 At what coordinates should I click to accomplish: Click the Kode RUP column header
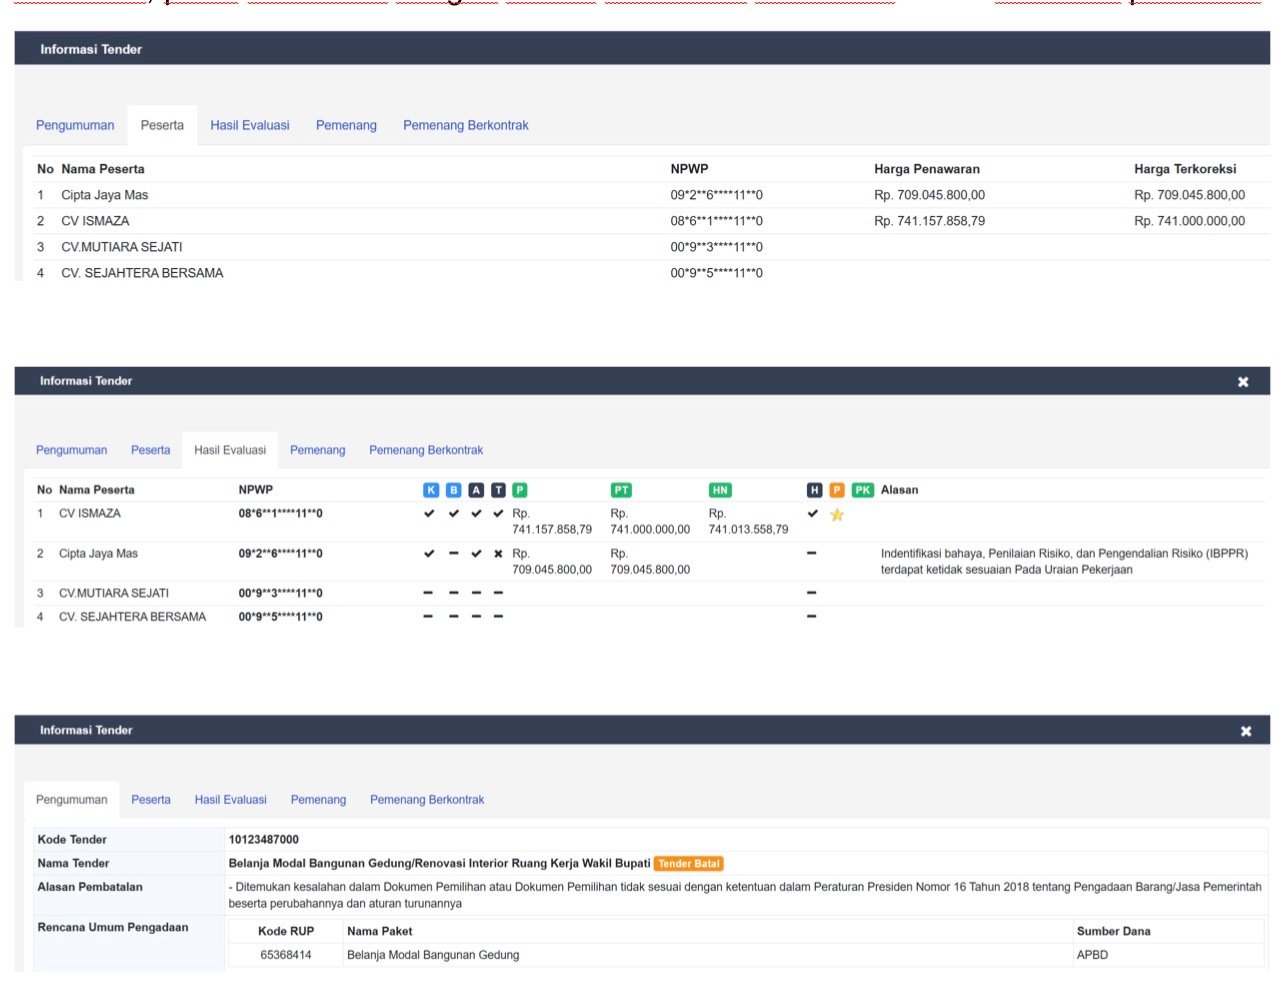tap(286, 931)
